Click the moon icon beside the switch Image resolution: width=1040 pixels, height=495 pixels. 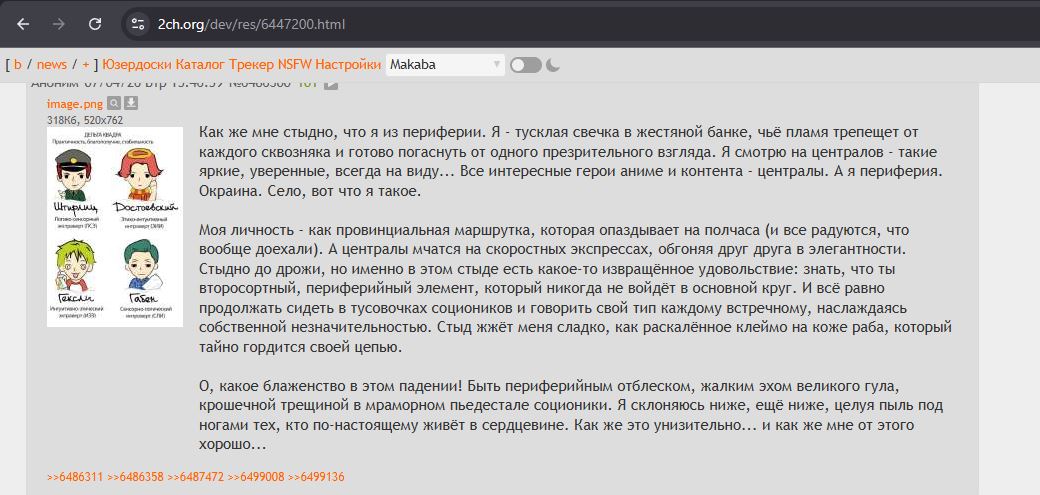(553, 65)
